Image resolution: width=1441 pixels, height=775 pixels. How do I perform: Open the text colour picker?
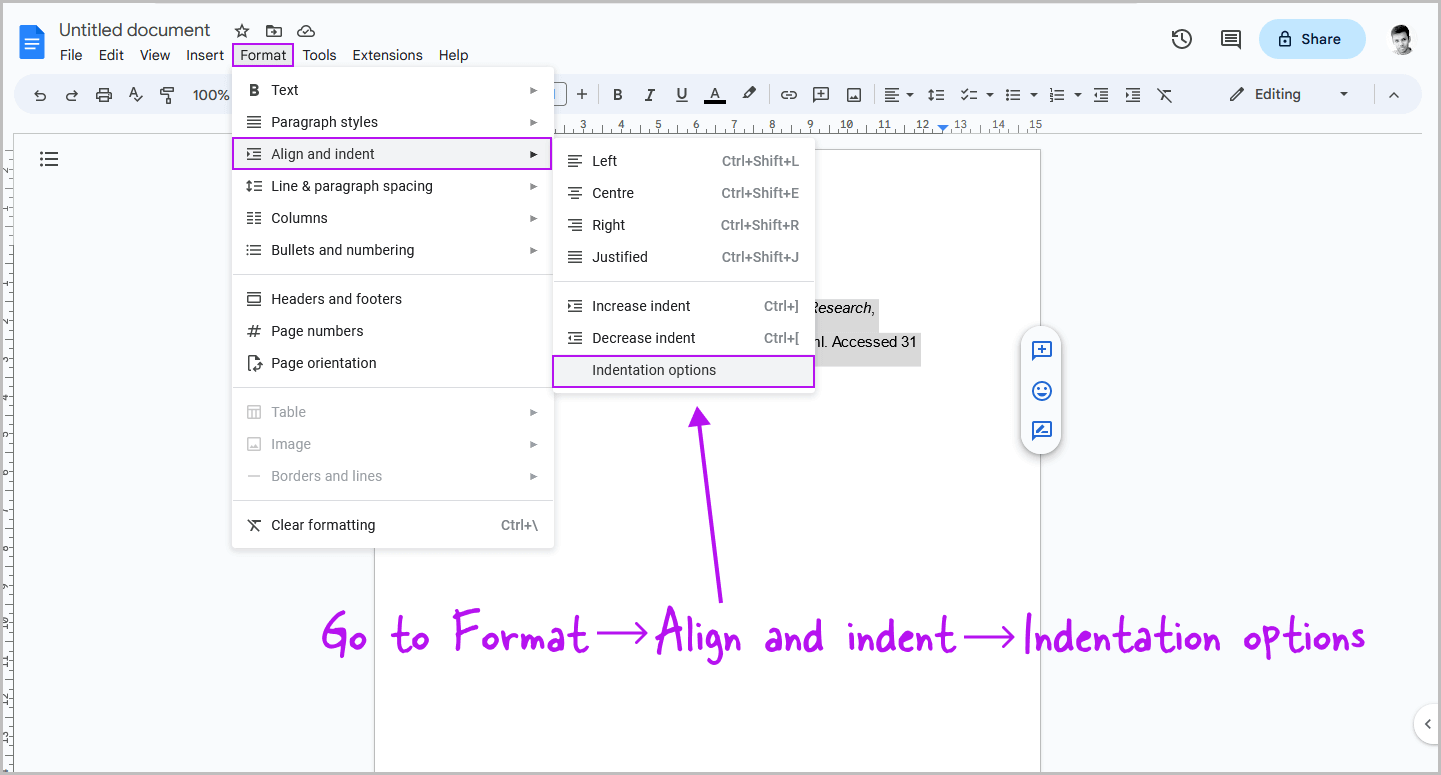tap(714, 94)
